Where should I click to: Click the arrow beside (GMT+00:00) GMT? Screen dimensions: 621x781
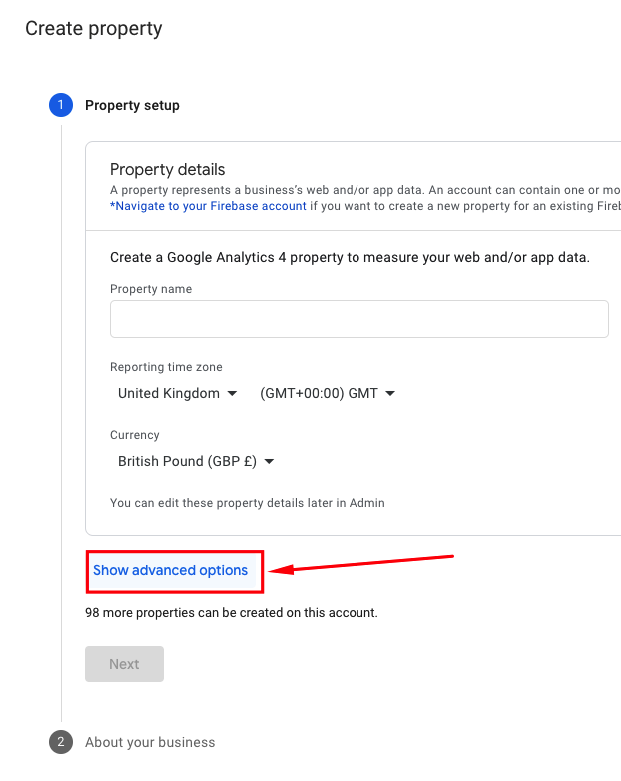pos(391,394)
